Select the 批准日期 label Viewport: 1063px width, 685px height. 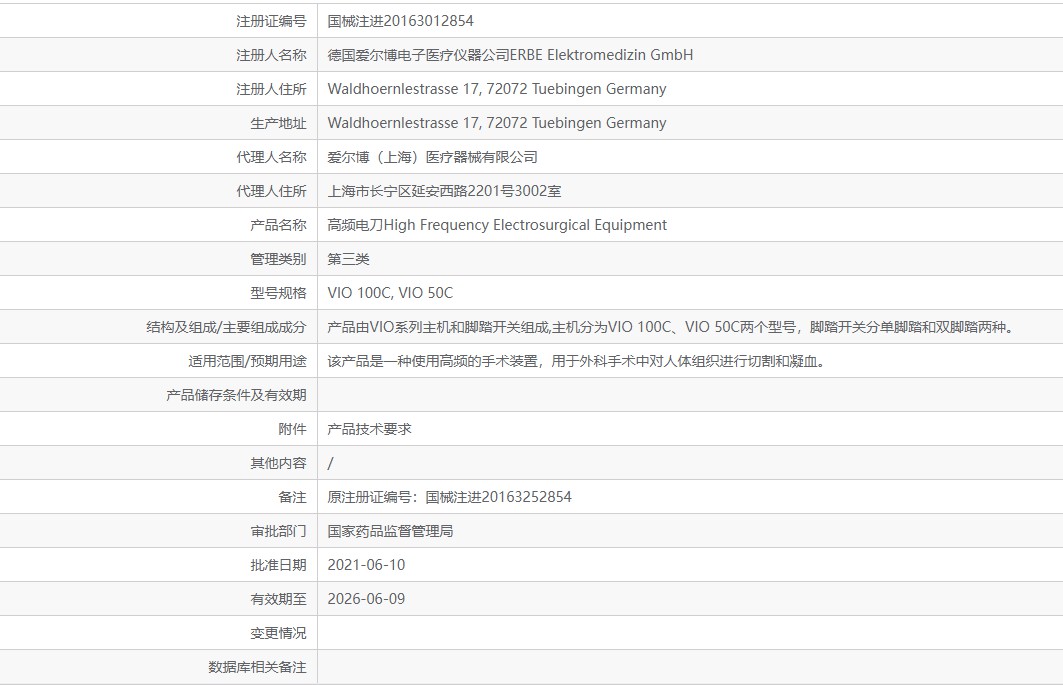point(278,565)
